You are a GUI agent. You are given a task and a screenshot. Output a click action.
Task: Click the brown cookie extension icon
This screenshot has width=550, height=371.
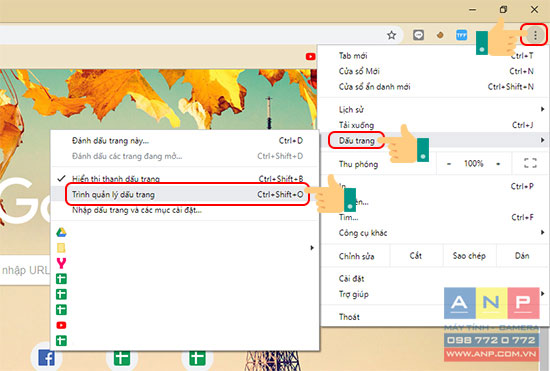click(x=440, y=35)
